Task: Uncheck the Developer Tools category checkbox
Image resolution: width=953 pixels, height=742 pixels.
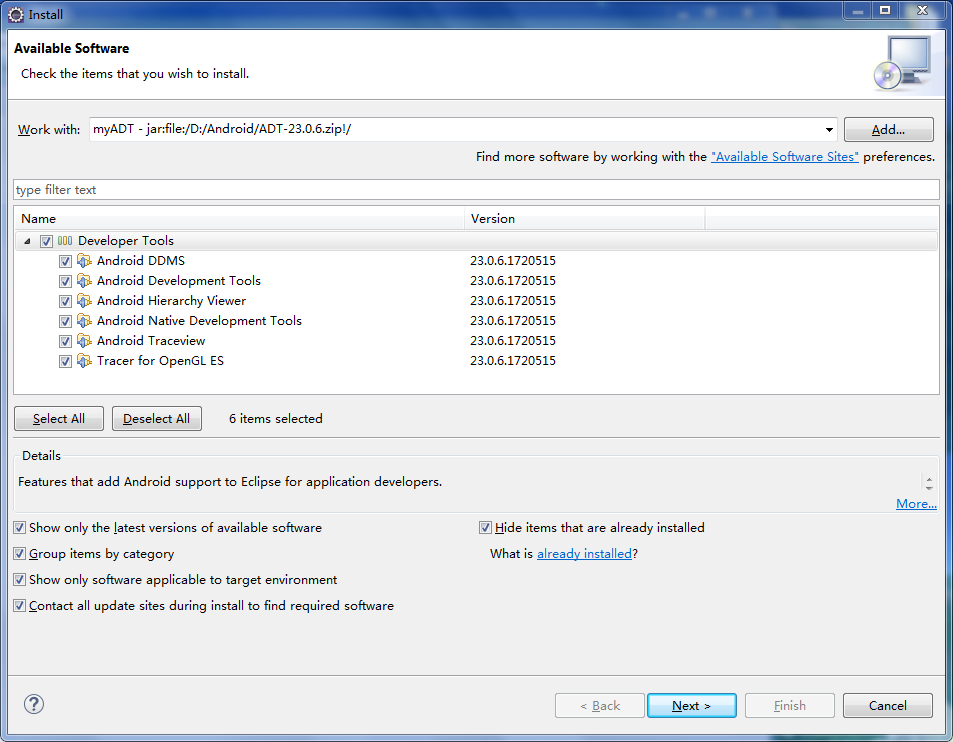Action: (46, 241)
